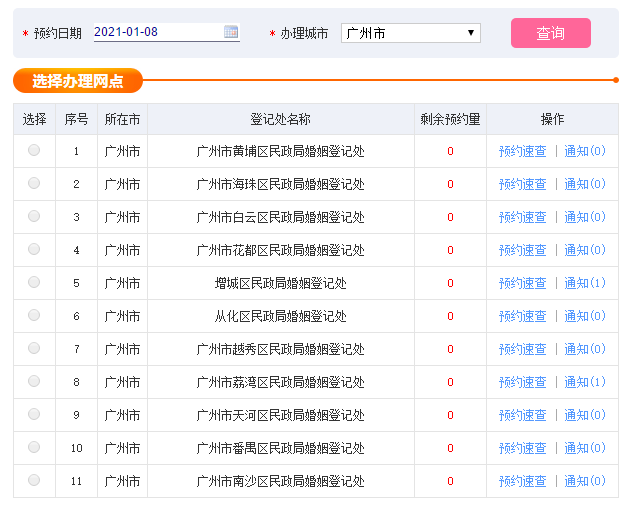Screen dimensions: 634x505
Task: Click text 广州市越秀区民政局婚姻登记处
Action: tap(280, 349)
